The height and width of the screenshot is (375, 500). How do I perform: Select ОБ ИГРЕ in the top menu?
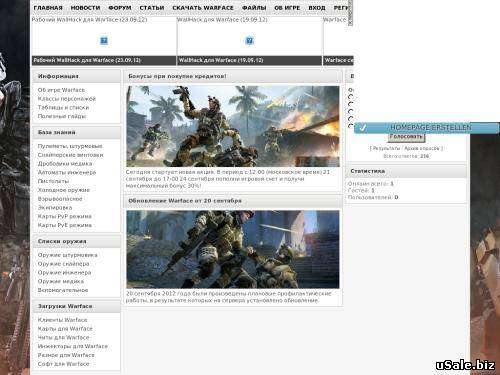tap(287, 8)
